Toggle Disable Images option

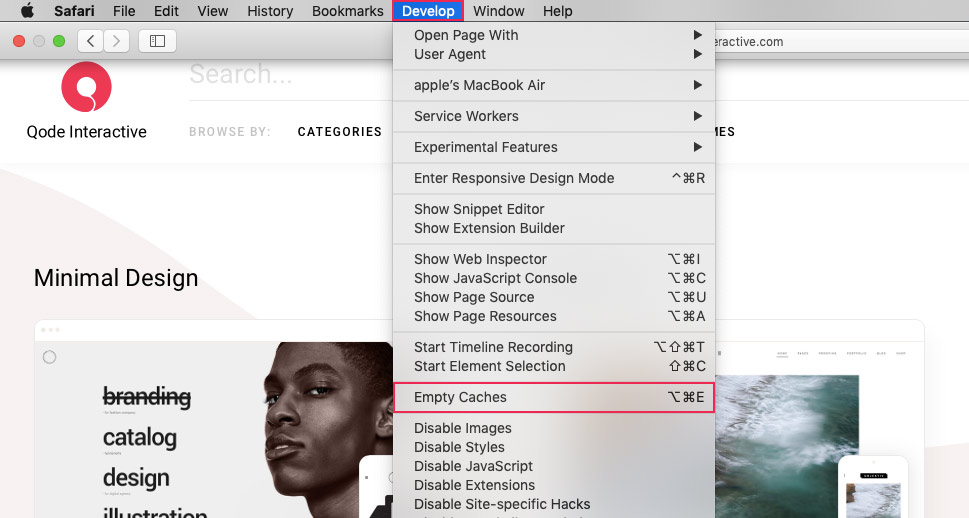click(554, 428)
